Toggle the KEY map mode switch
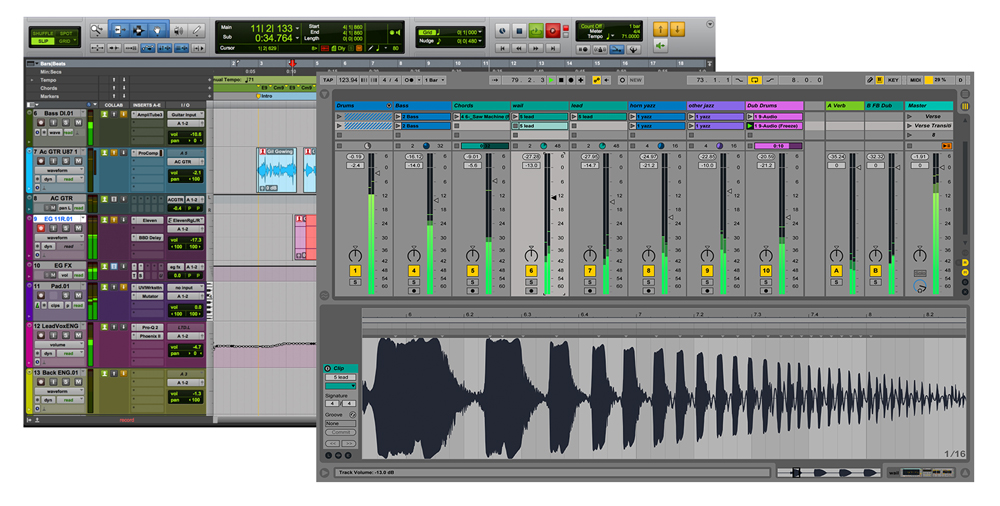This screenshot has height=506, width=1000. pos(893,80)
